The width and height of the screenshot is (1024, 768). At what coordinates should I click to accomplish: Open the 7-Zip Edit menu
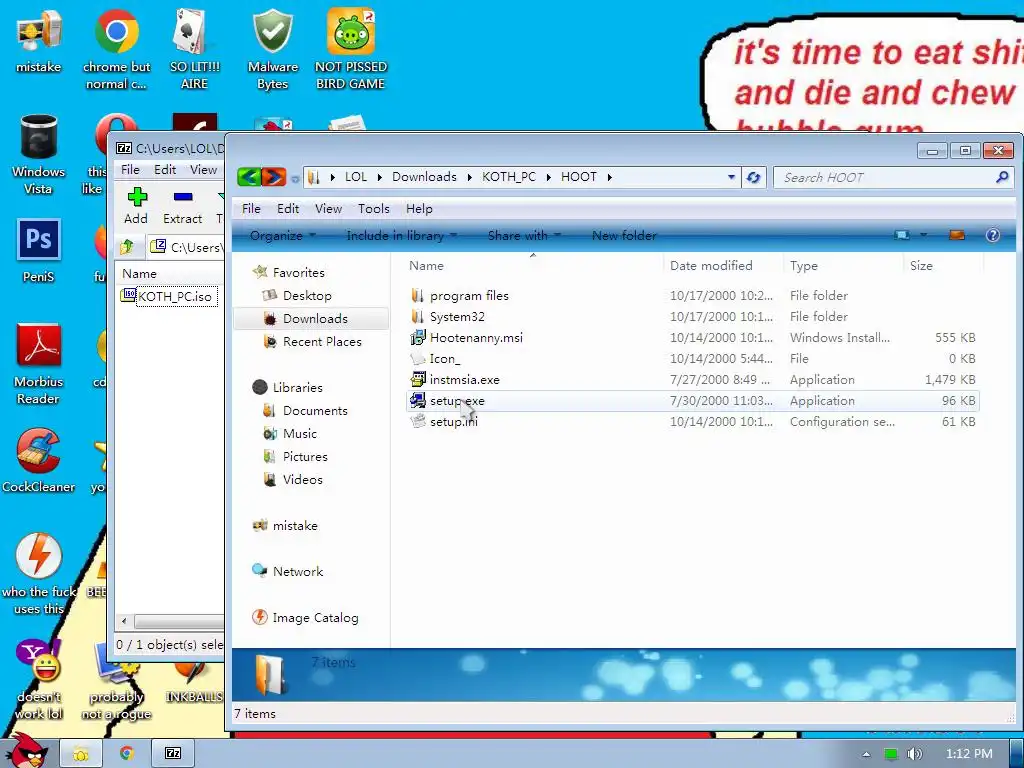pos(165,170)
